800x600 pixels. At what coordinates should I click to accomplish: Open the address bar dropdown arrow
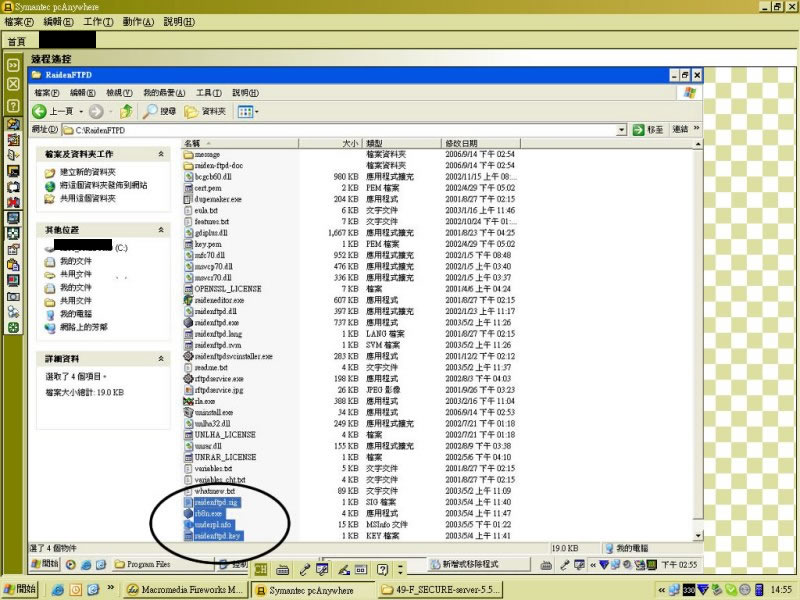pyautogui.click(x=621, y=130)
